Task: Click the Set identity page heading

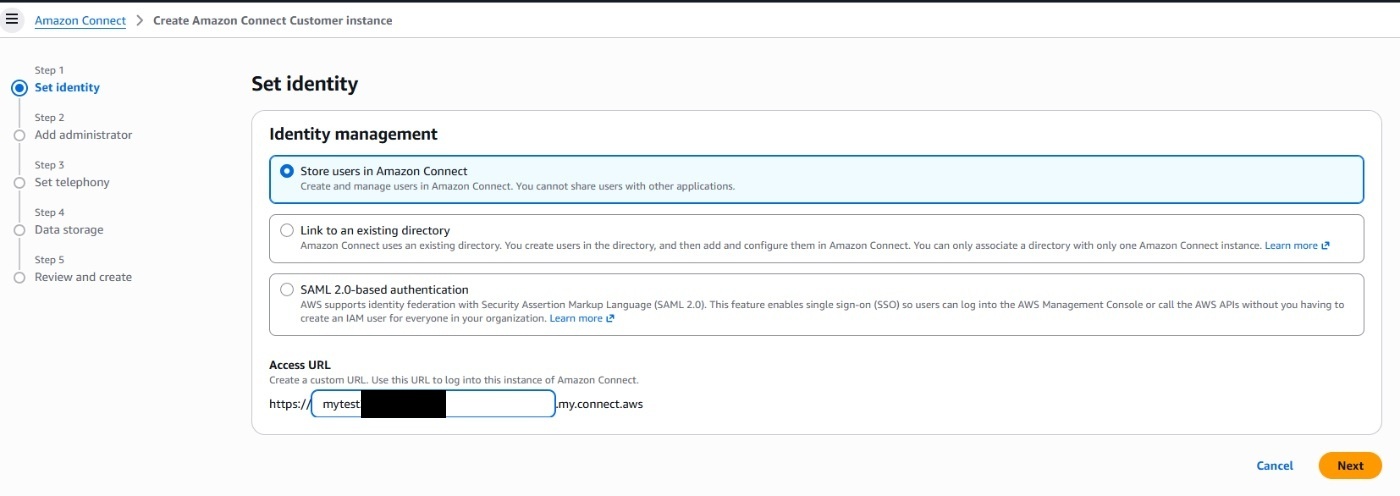Action: click(305, 84)
